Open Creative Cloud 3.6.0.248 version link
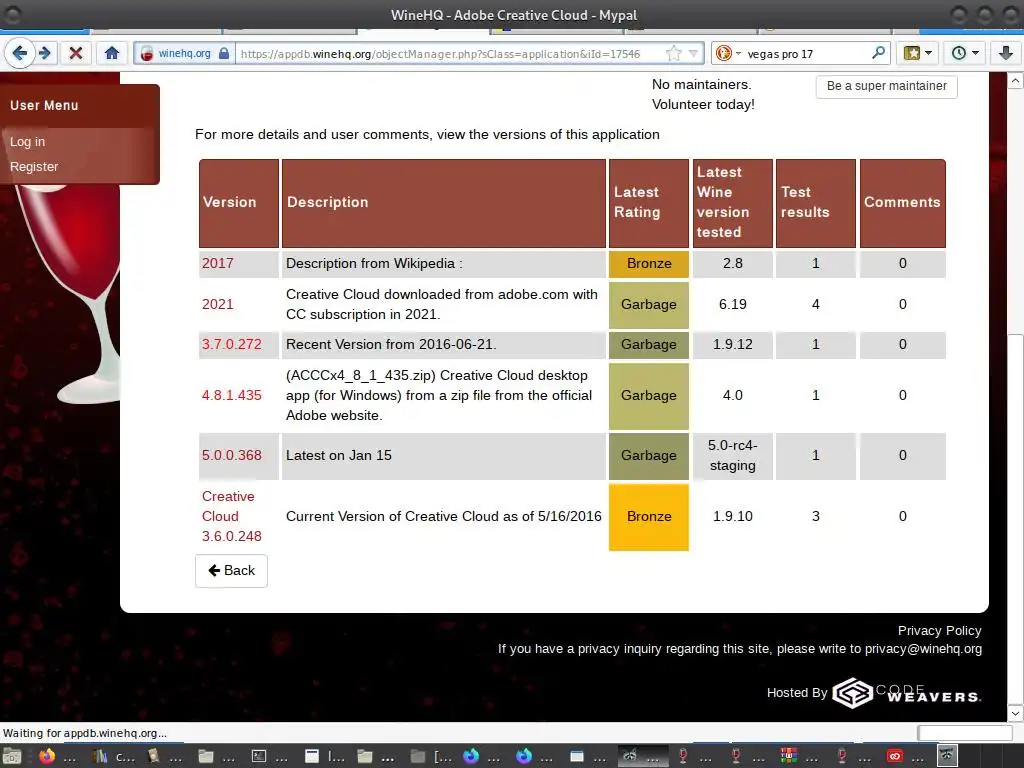The image size is (1024, 768). pyautogui.click(x=232, y=516)
